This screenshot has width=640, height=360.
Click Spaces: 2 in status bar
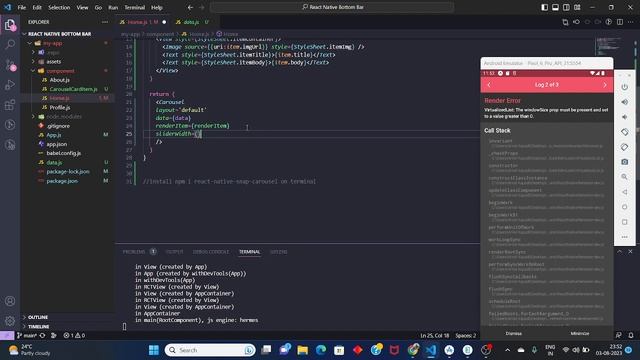point(466,336)
